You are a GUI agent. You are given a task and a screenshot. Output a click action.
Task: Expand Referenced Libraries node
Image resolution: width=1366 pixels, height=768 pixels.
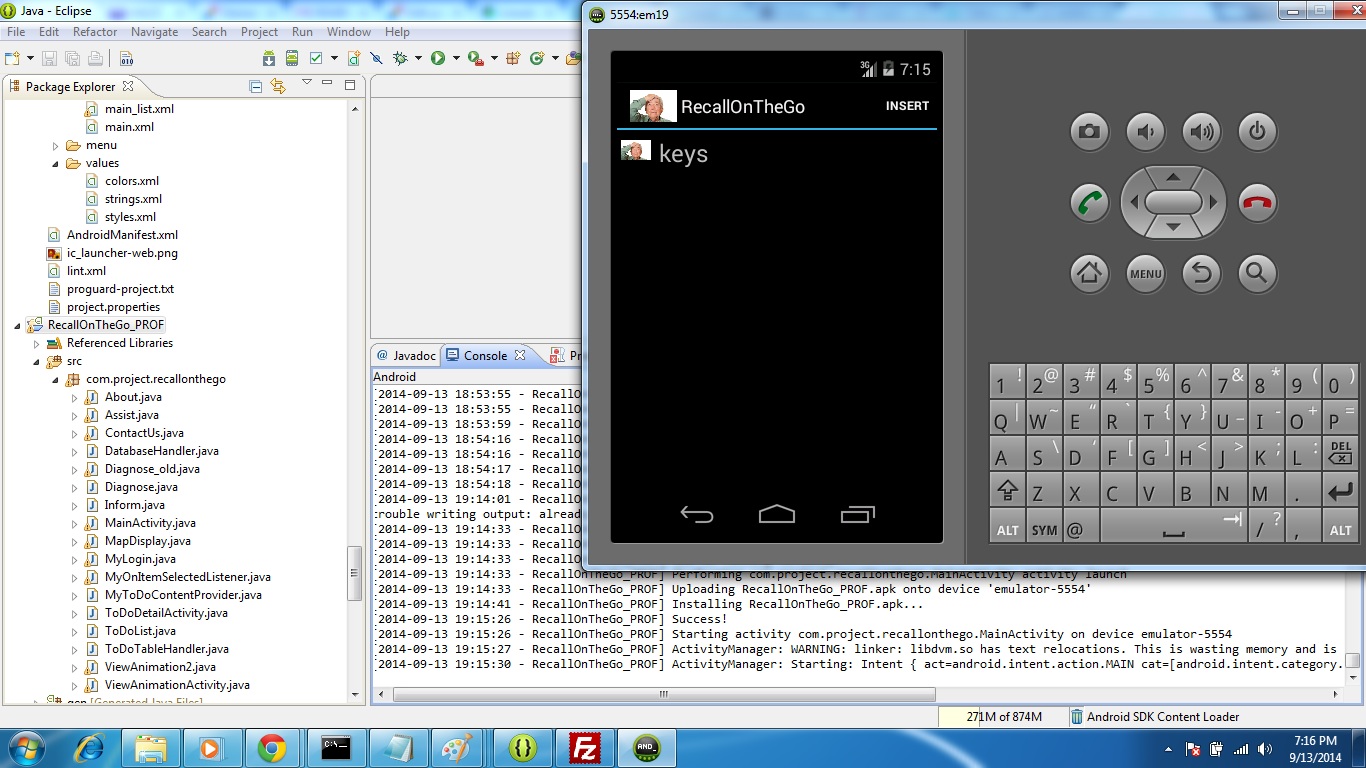36,343
